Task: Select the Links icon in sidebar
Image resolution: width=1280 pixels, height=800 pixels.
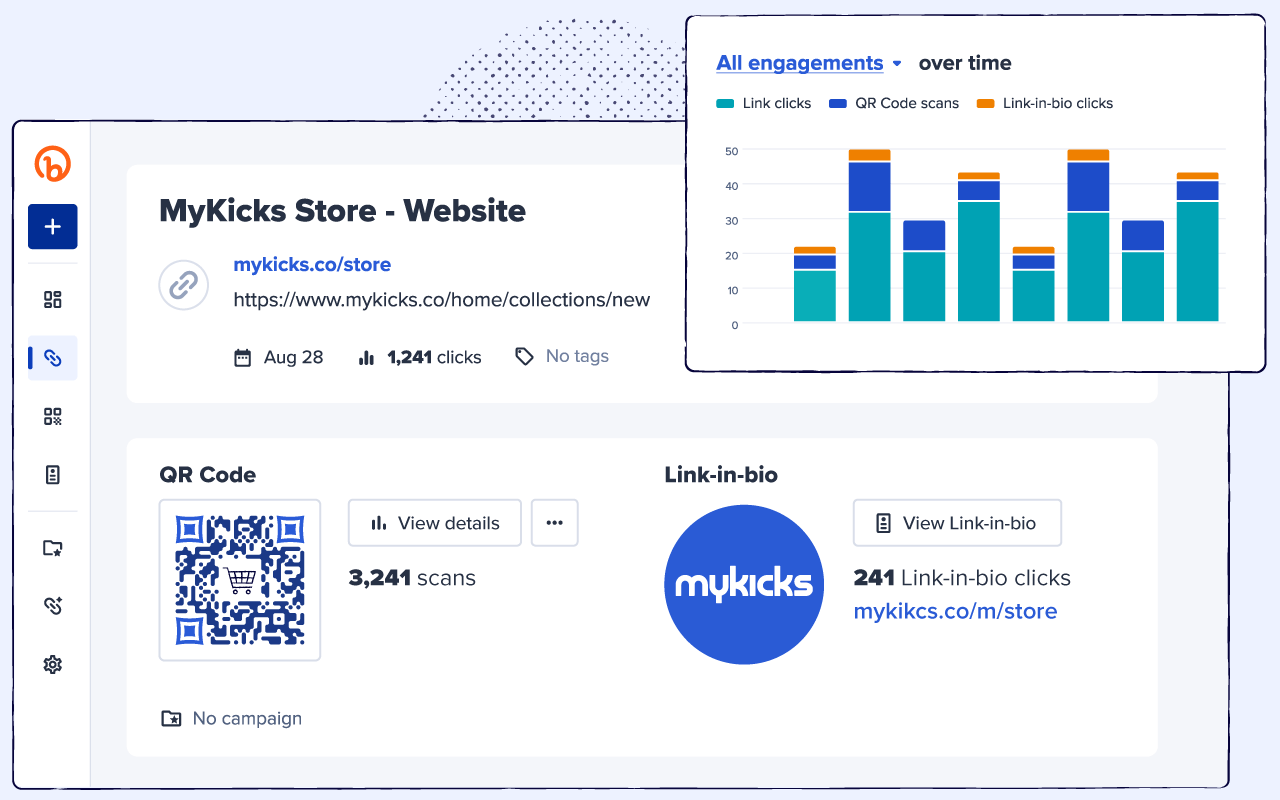Action: 53,358
